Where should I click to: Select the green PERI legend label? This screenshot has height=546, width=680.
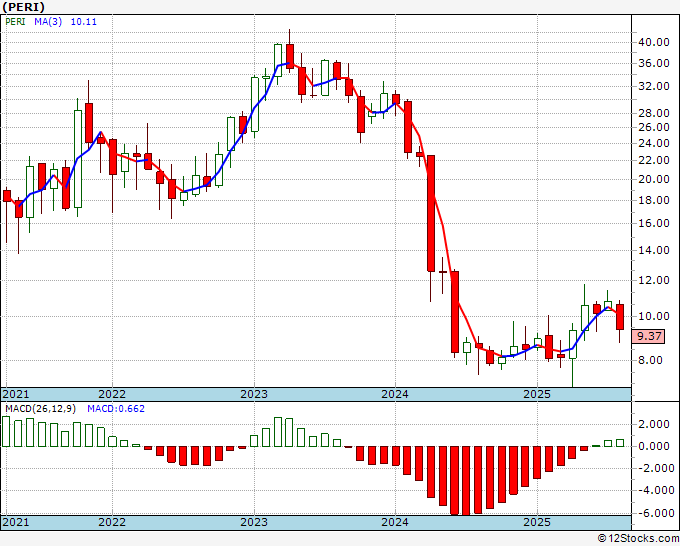(x=15, y=22)
